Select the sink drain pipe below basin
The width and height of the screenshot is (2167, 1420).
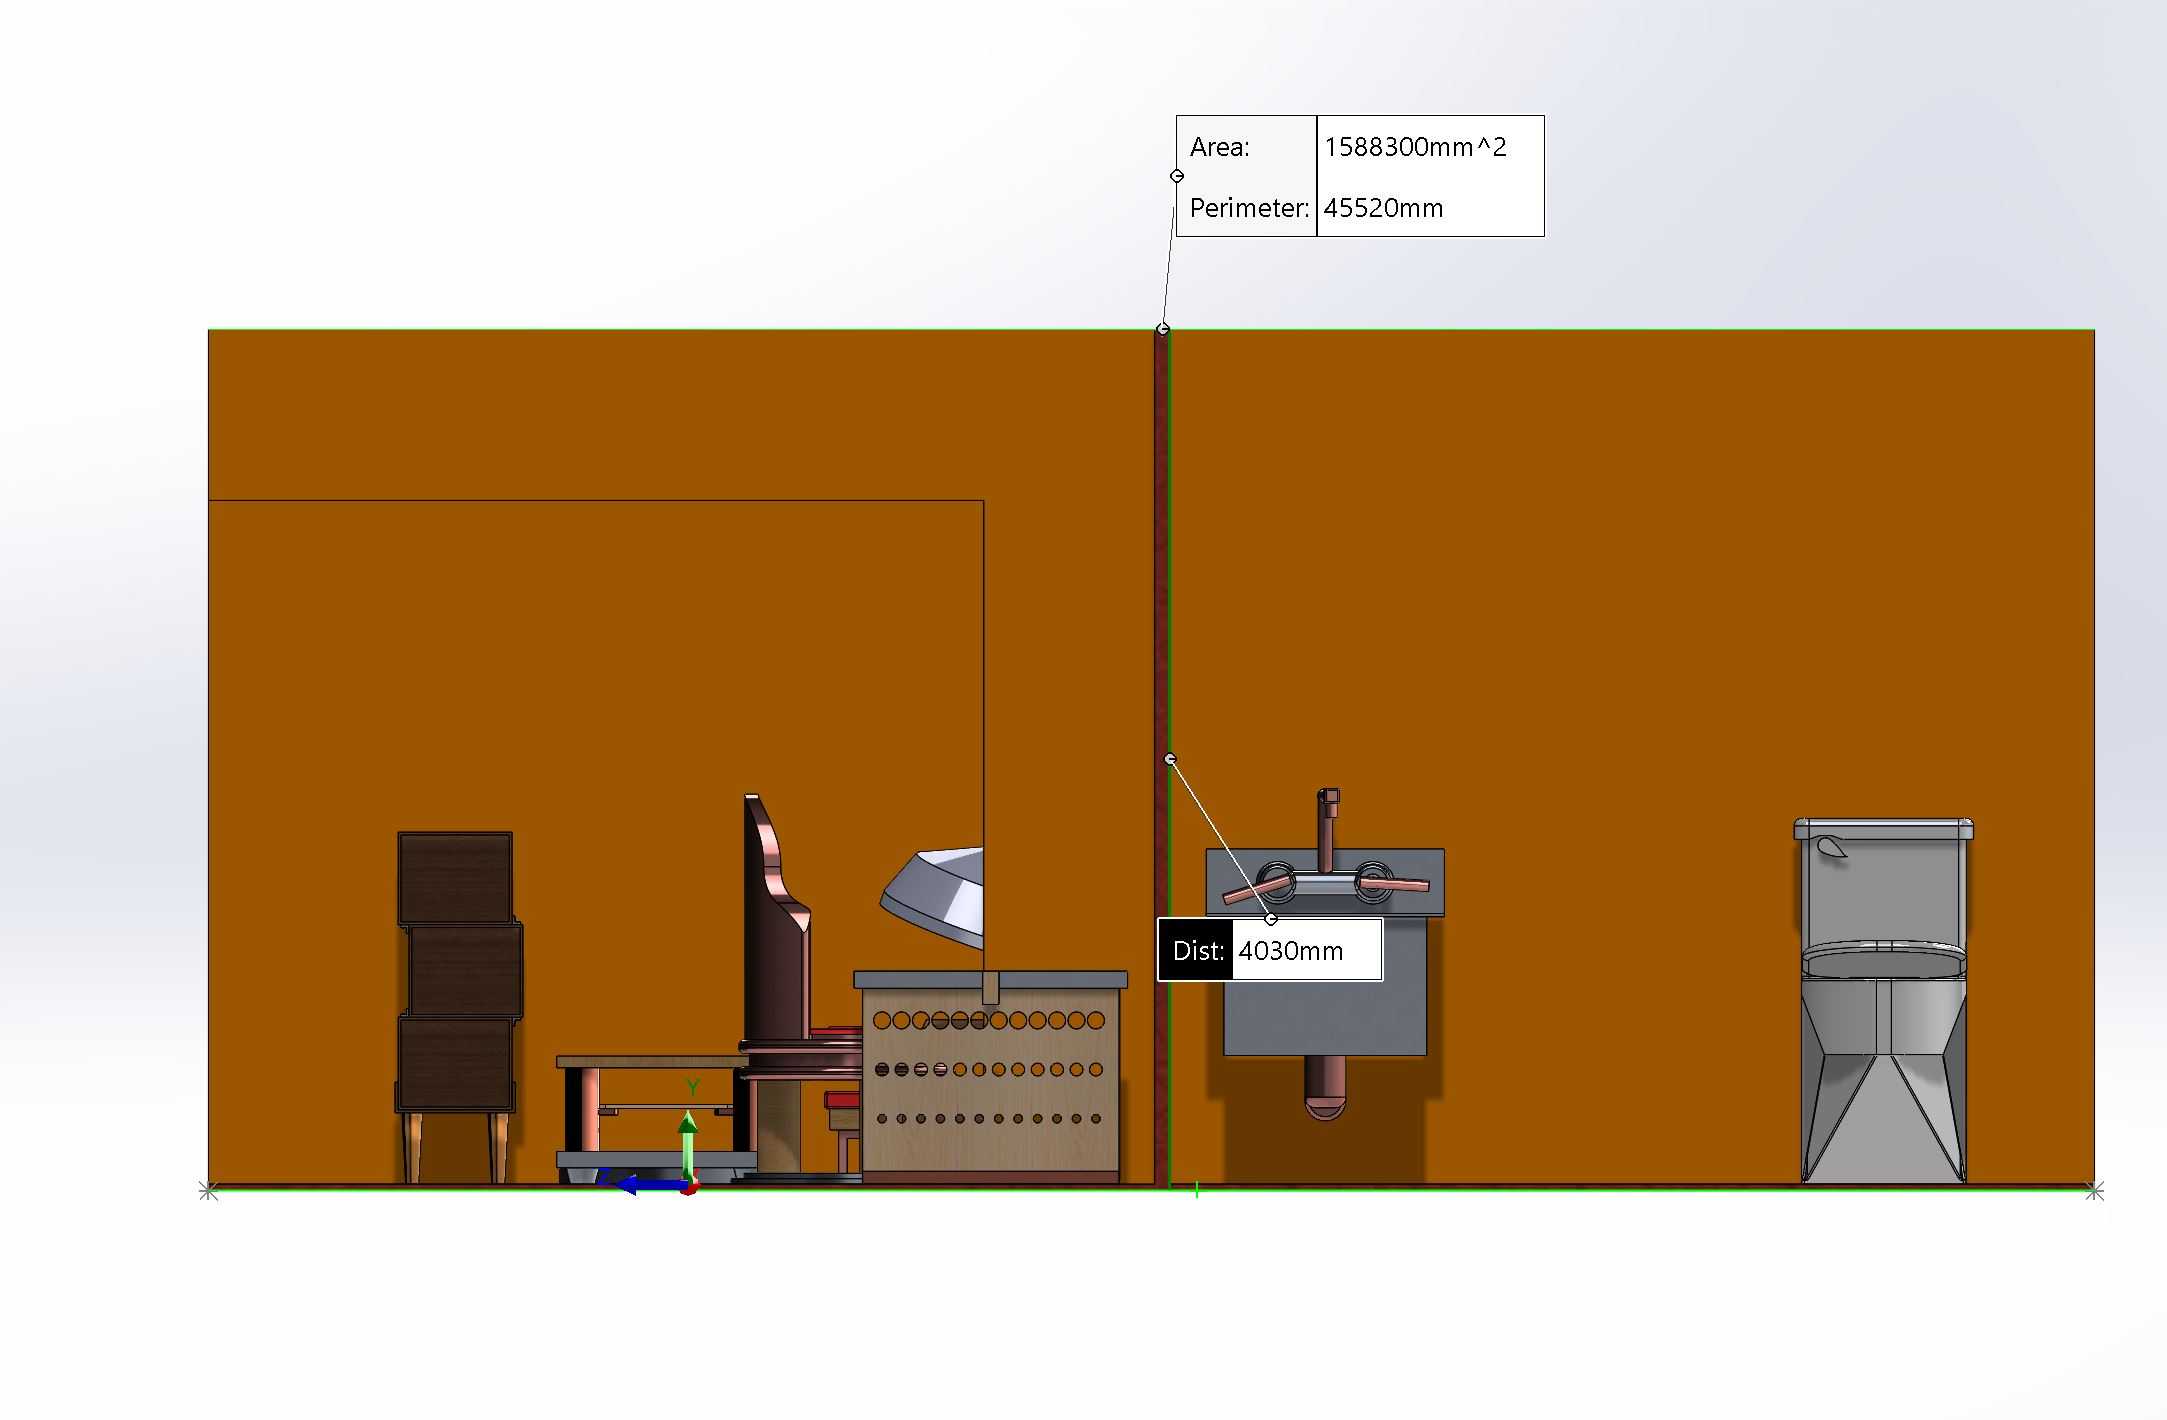[x=1326, y=1088]
